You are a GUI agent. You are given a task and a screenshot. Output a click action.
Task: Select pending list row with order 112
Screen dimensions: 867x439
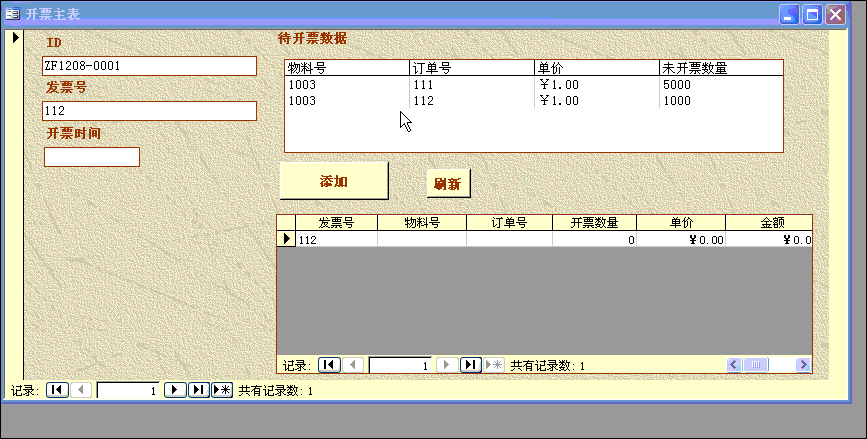pos(534,101)
